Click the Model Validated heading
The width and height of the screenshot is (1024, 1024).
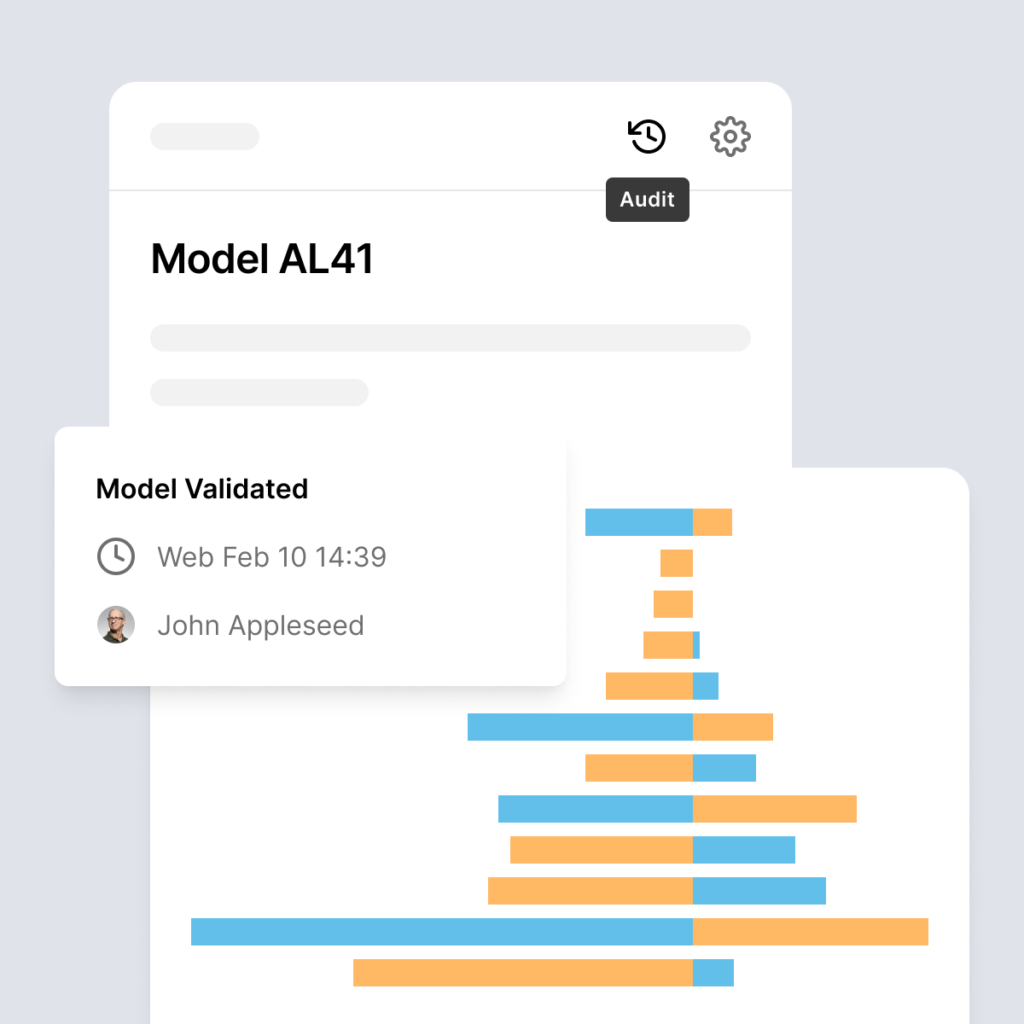[202, 488]
